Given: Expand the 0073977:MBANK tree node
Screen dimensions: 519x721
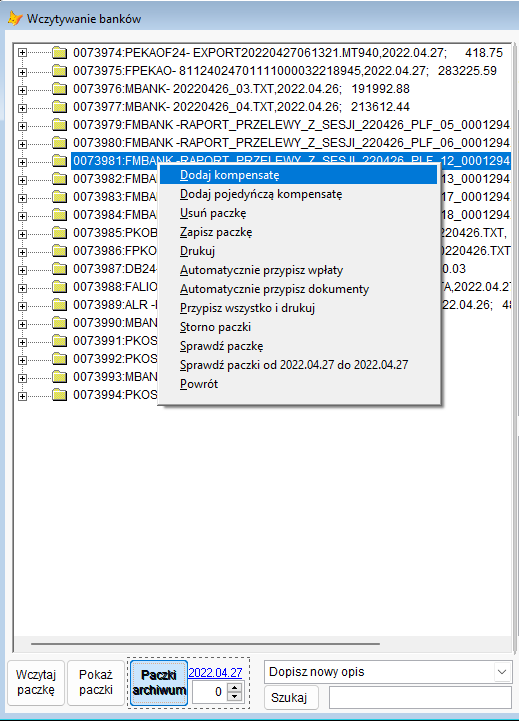Looking at the screenshot, I should coord(22,108).
